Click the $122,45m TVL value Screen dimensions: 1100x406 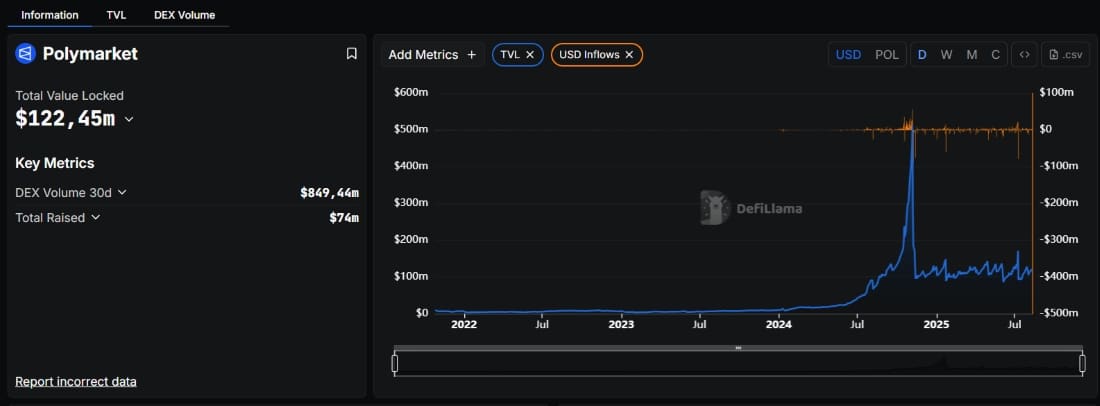coord(65,119)
